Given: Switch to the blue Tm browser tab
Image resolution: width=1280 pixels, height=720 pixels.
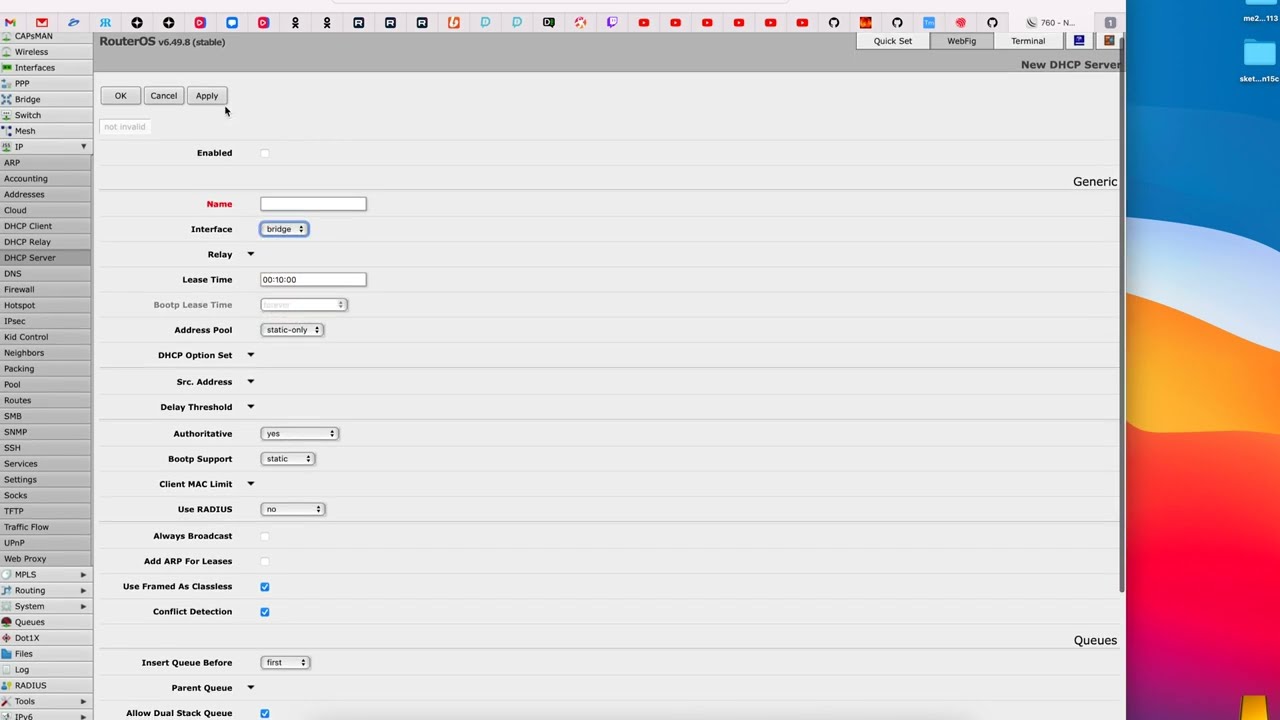Looking at the screenshot, I should tap(929, 22).
